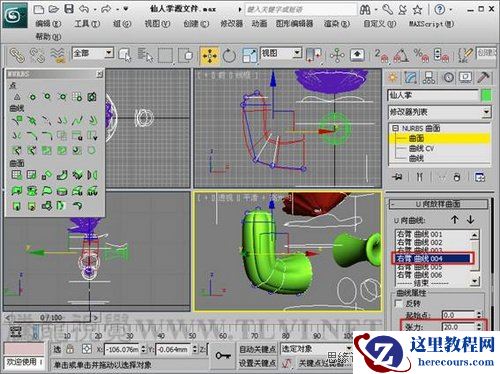500x374 pixels.
Task: Open the 编辑(E) menu
Action: (x=49, y=24)
